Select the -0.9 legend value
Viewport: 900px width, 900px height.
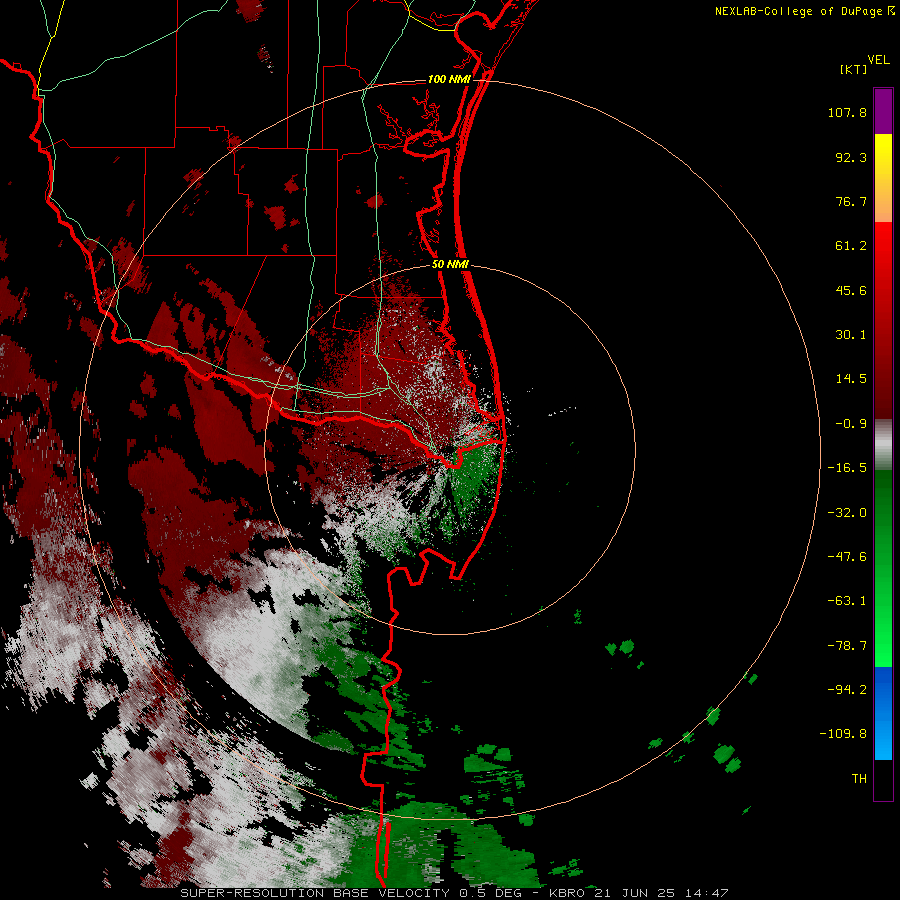pyautogui.click(x=851, y=424)
